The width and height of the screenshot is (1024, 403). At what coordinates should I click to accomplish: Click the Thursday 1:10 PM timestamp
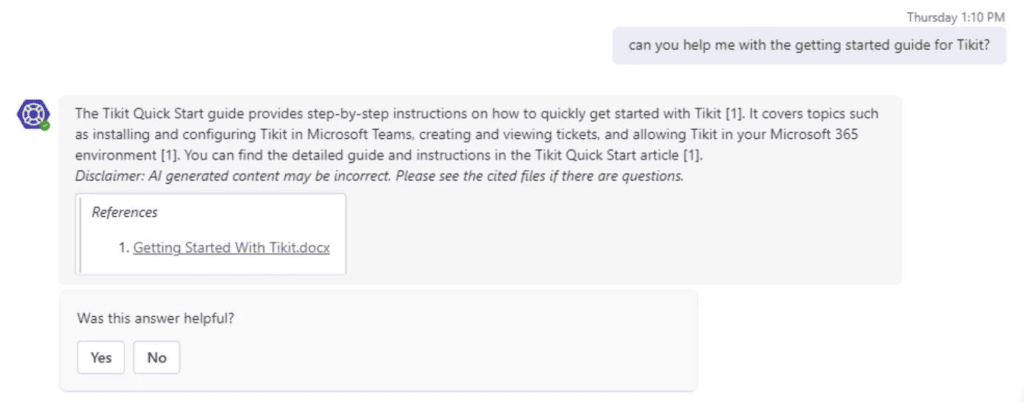click(x=955, y=18)
